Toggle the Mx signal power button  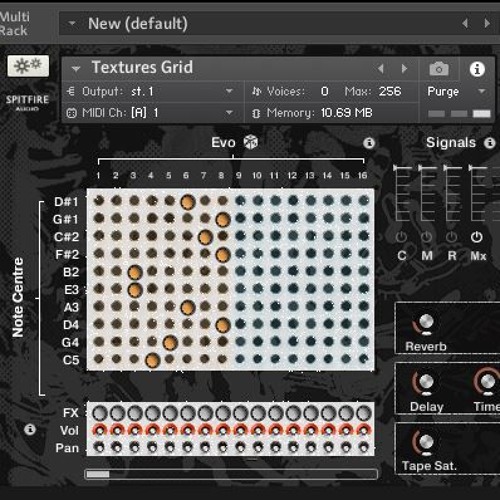[x=477, y=237]
